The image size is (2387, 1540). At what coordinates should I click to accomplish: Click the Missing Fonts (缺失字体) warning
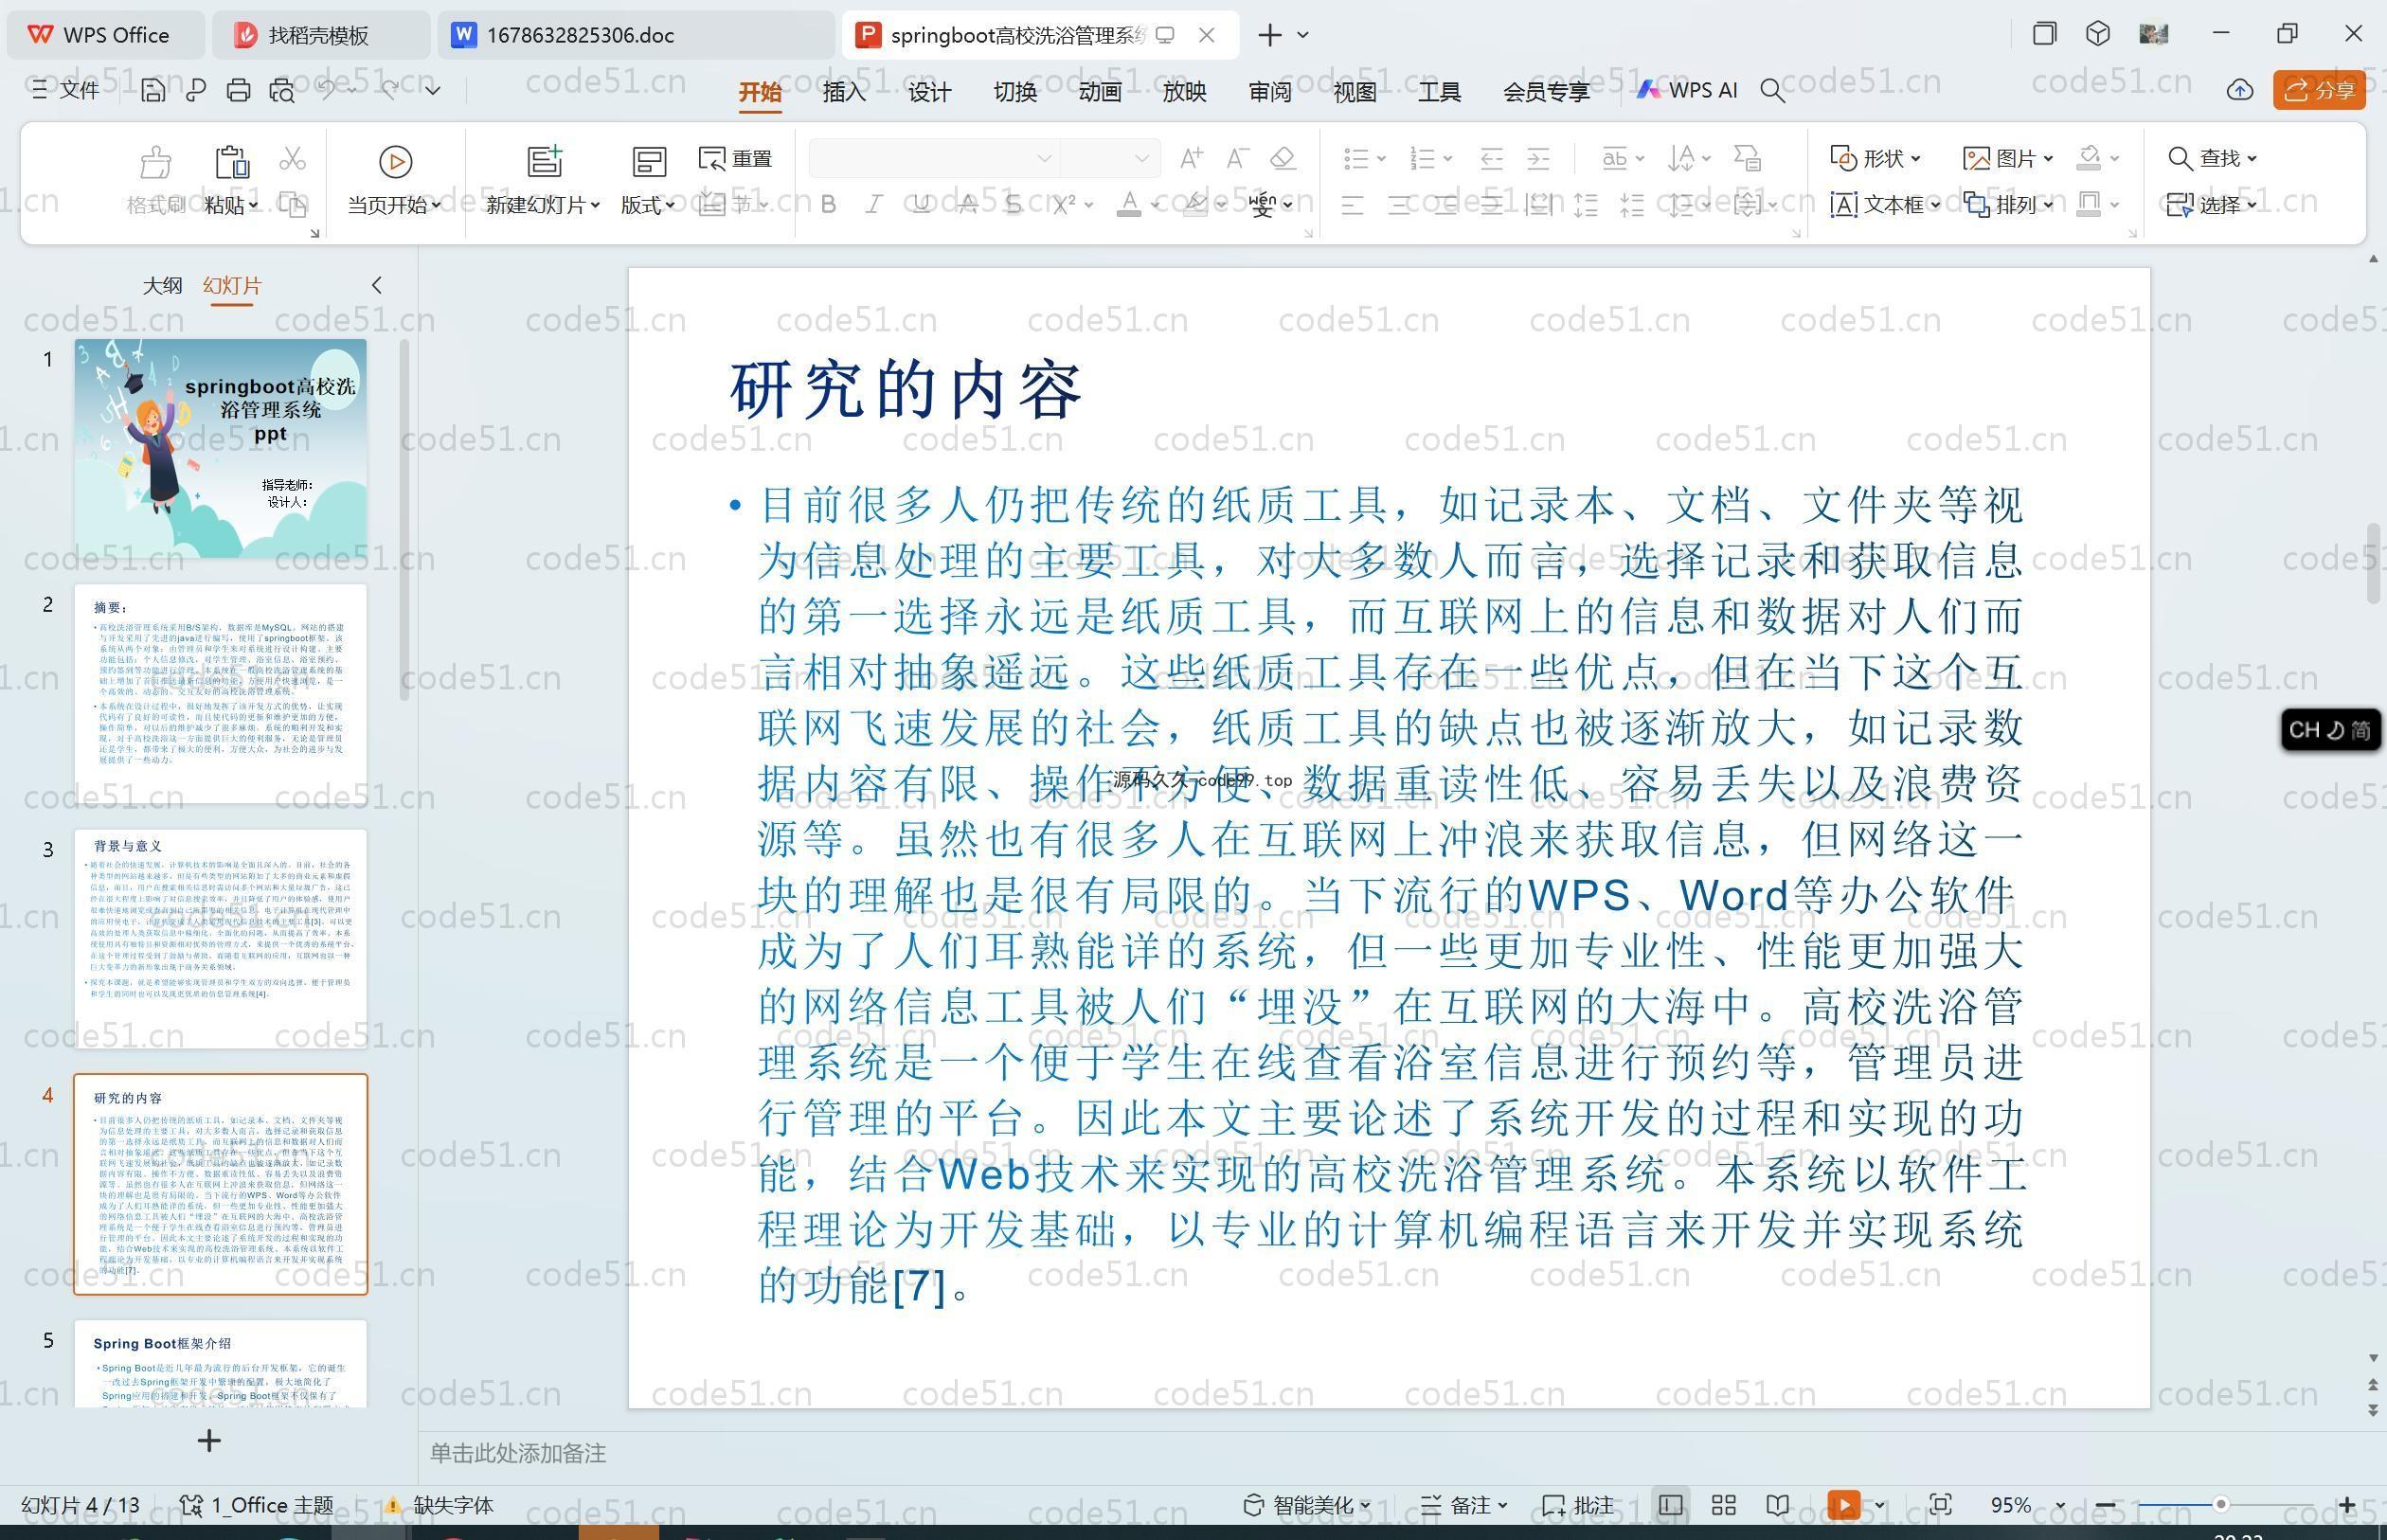(x=440, y=1505)
